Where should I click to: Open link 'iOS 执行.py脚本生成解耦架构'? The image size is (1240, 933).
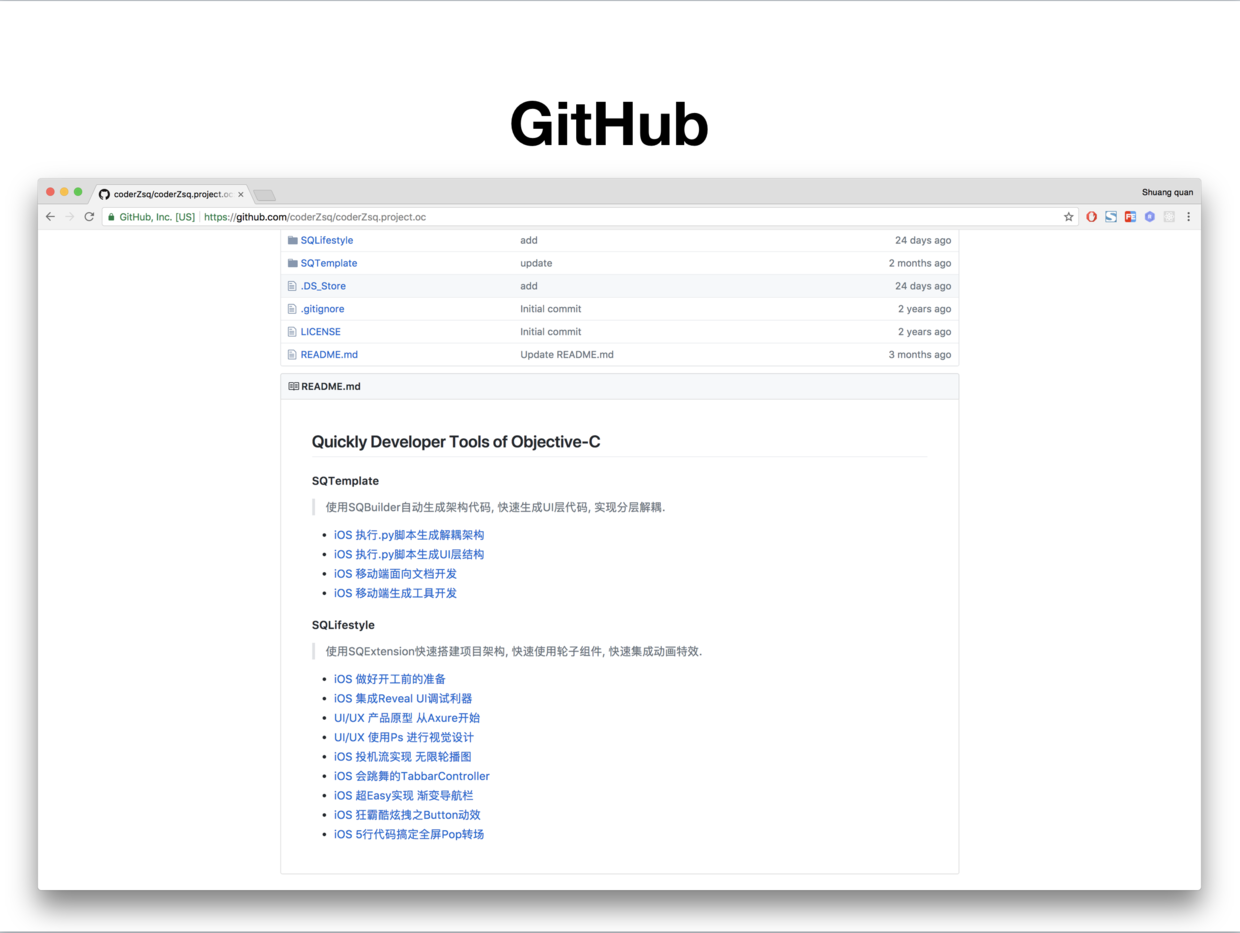(x=409, y=535)
